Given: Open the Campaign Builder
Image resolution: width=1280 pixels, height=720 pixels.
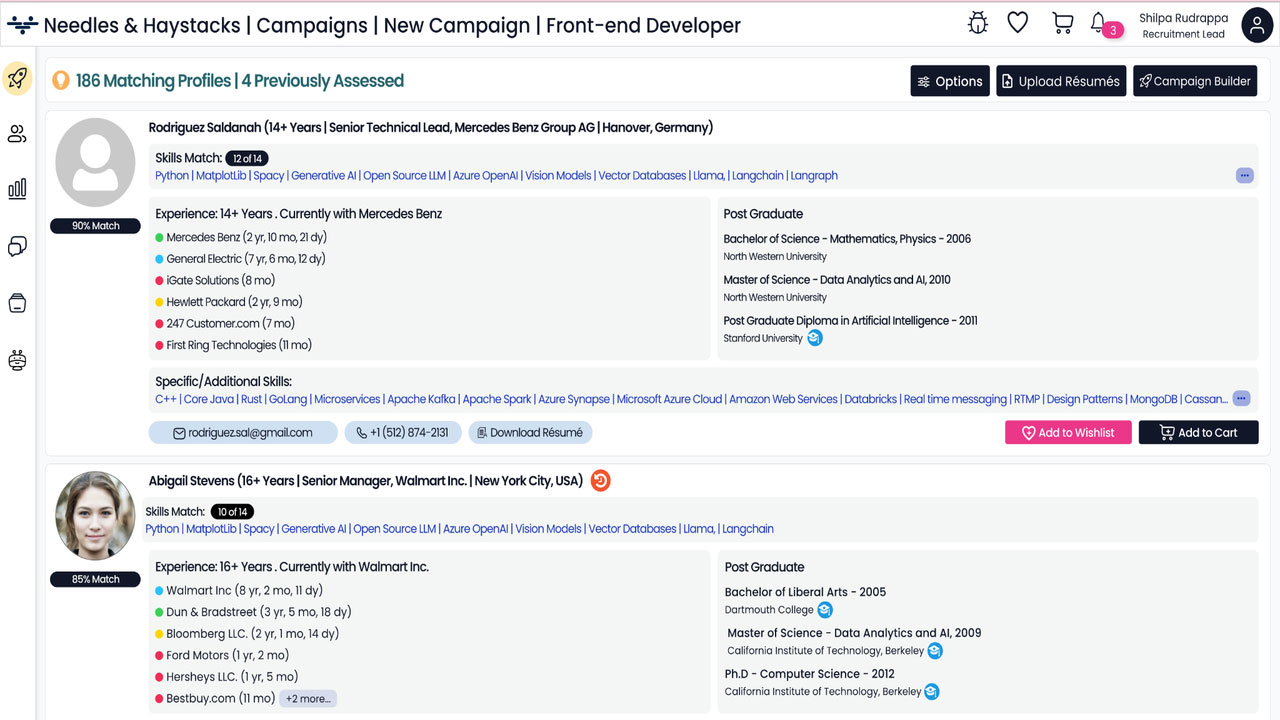Looking at the screenshot, I should [1194, 82].
